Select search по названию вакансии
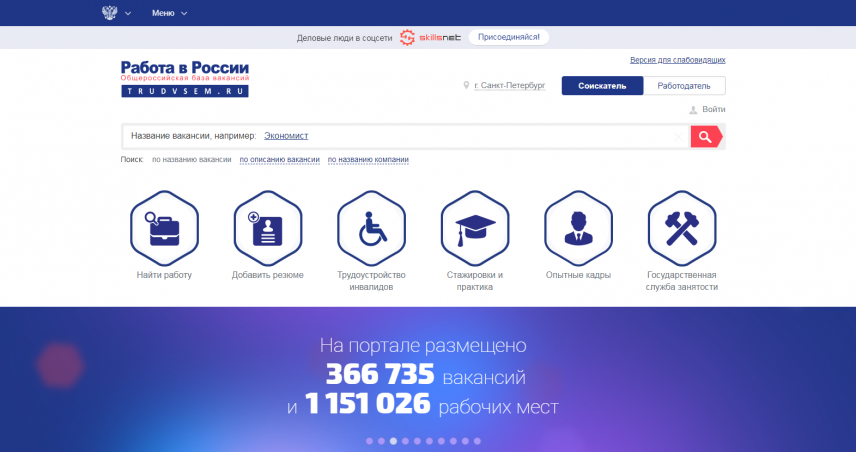The height and width of the screenshot is (452, 856). (x=192, y=159)
